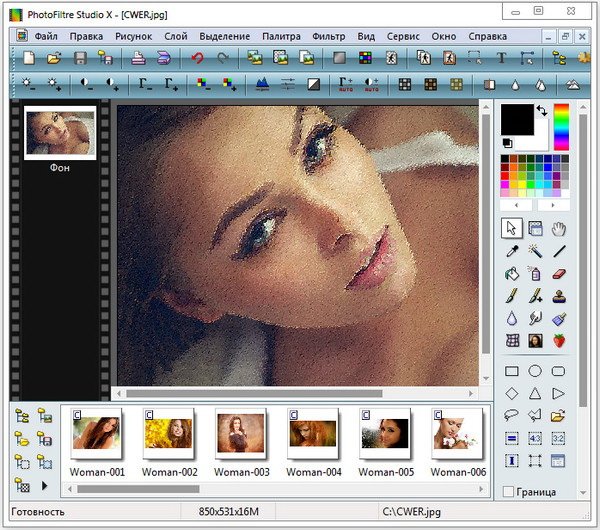Click the Text tool icon in toolbar
This screenshot has height=530, width=600.
coord(501,59)
